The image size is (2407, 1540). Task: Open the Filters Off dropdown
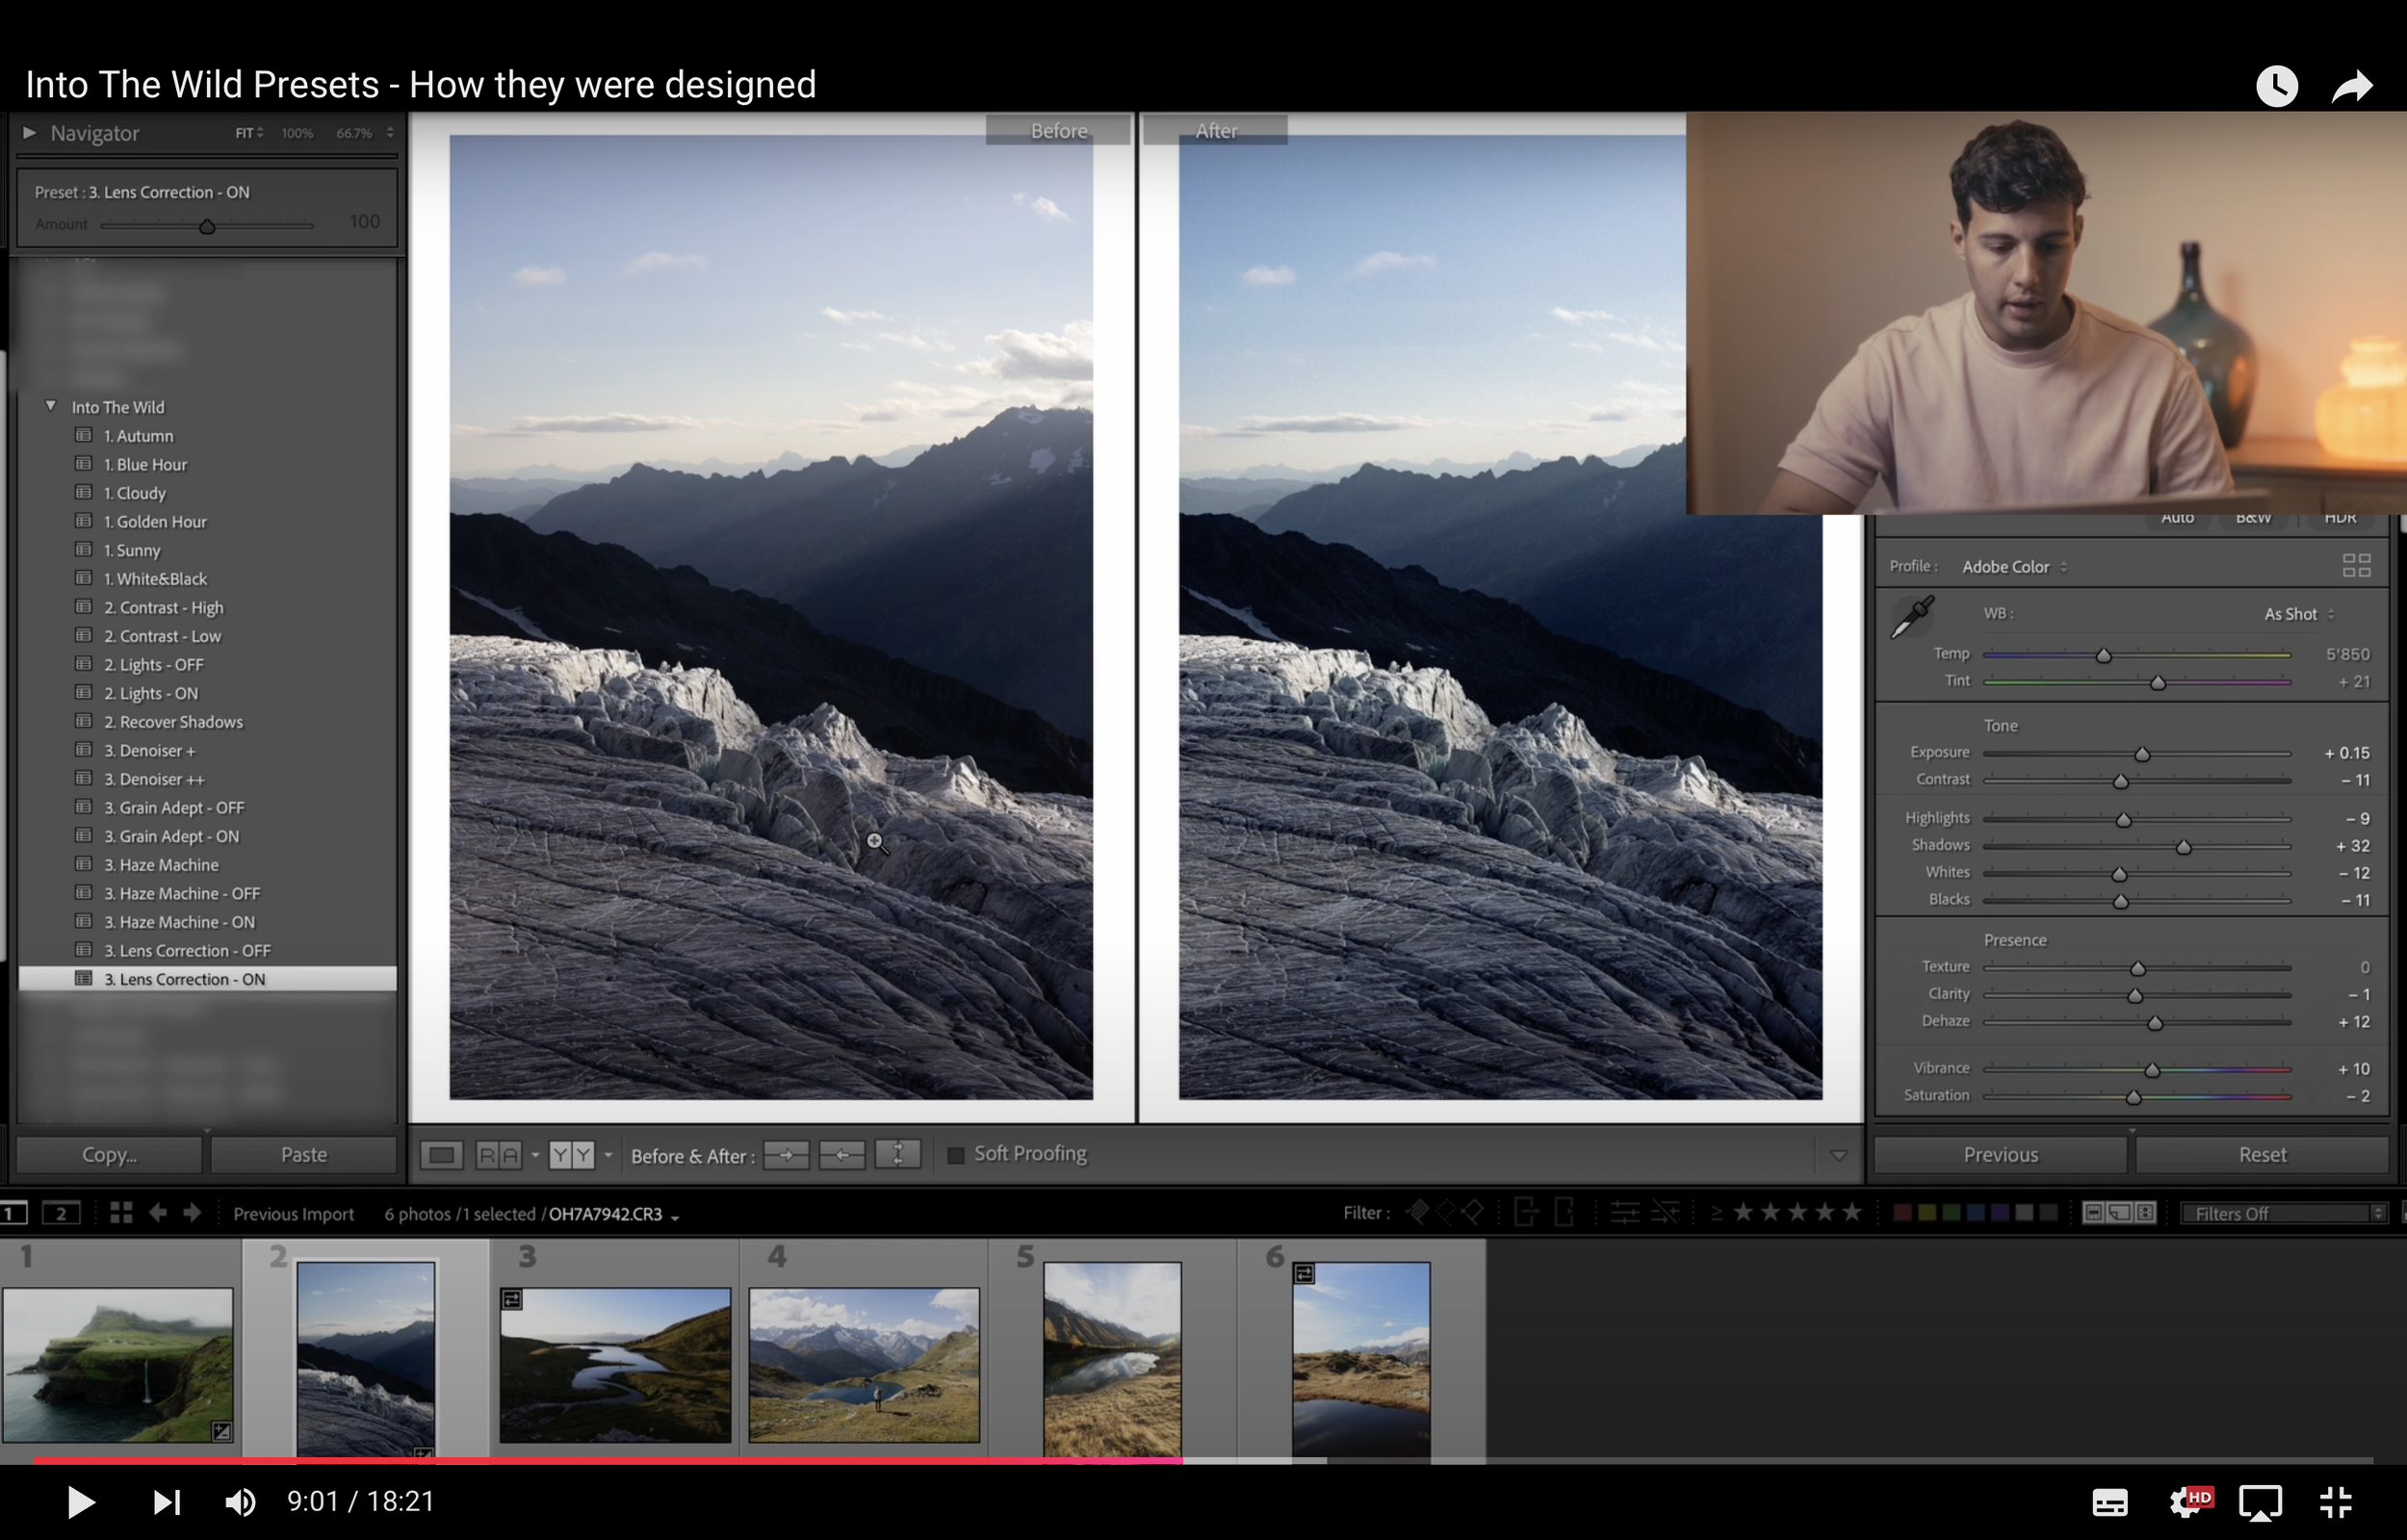coord(2284,1213)
